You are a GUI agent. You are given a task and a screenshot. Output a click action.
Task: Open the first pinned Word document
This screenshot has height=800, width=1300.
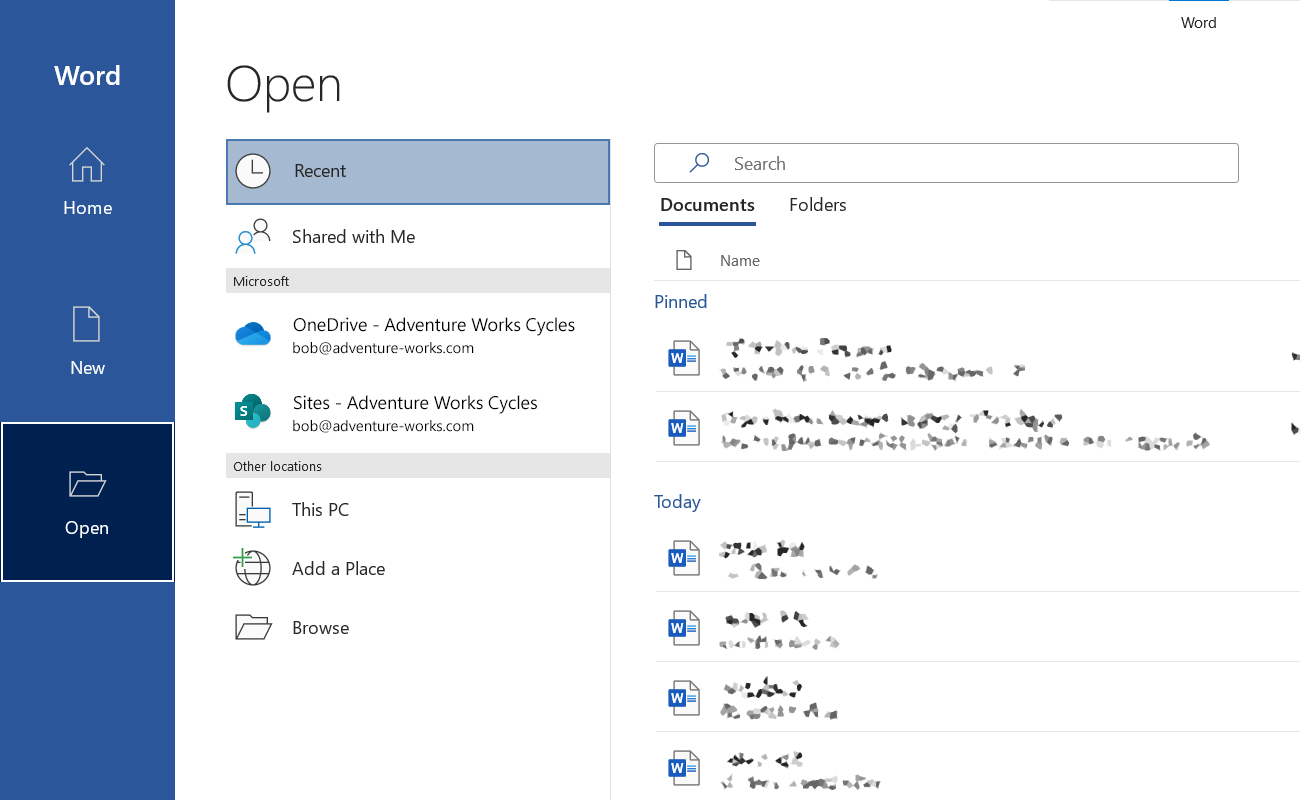tap(977, 357)
